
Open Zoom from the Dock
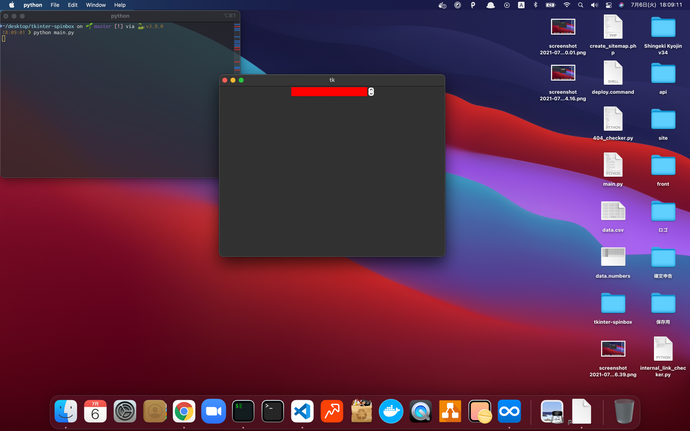pos(213,411)
